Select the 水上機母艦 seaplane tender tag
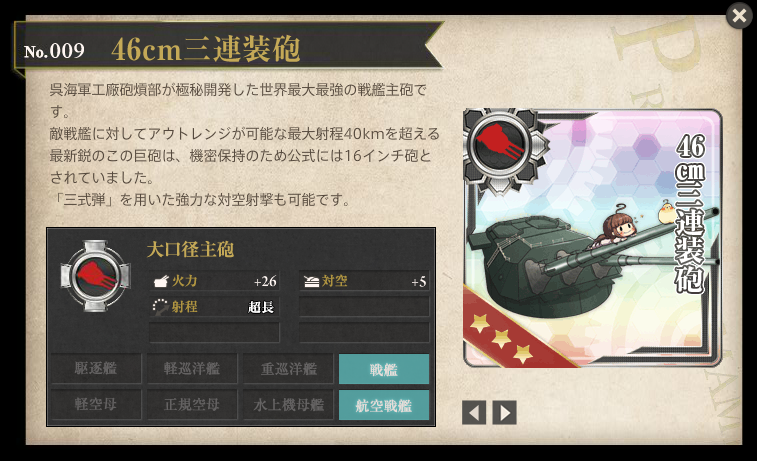Screen dimensions: 757x461 pos(288,405)
